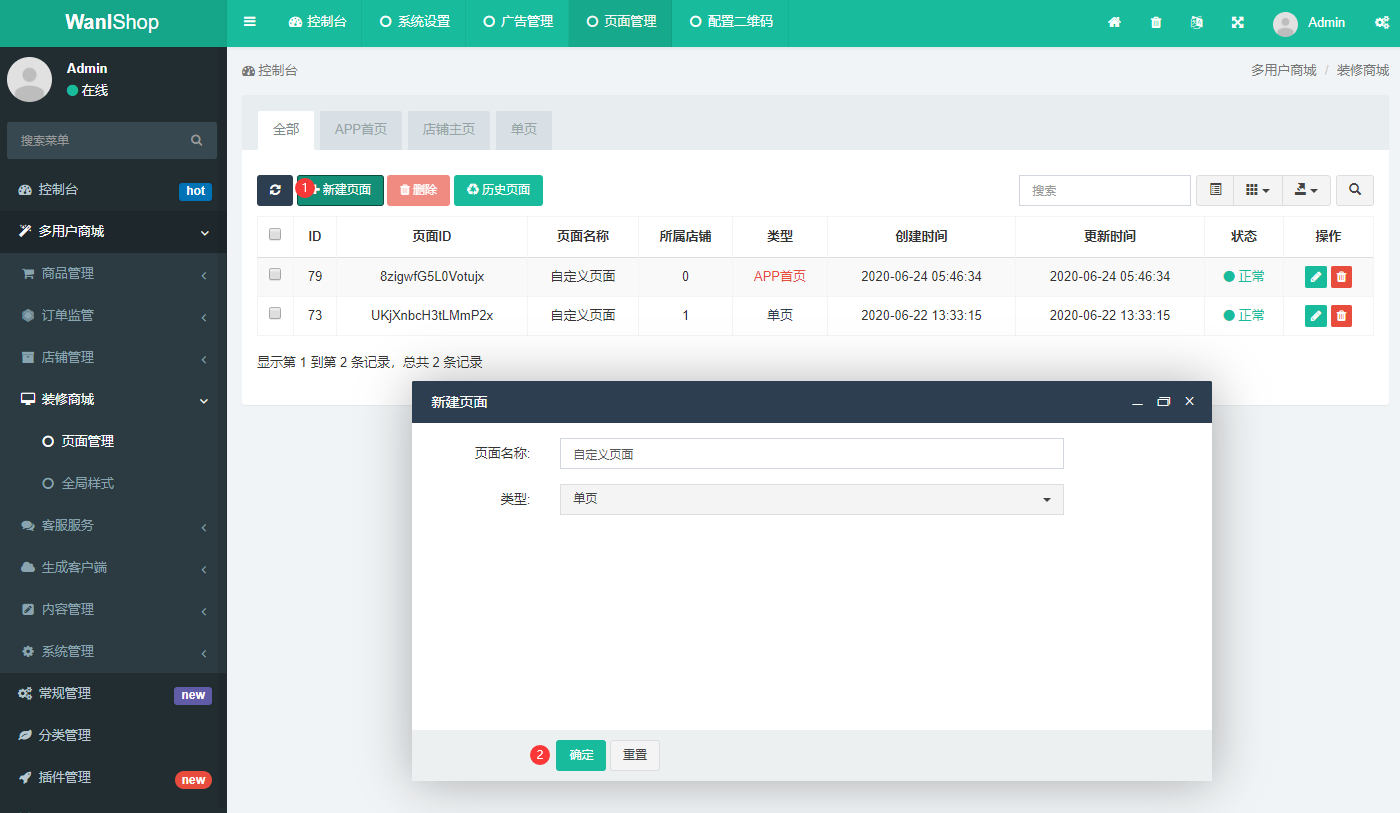The image size is (1400, 813).
Task: Open the column toggle grid dropdown
Action: (1258, 190)
